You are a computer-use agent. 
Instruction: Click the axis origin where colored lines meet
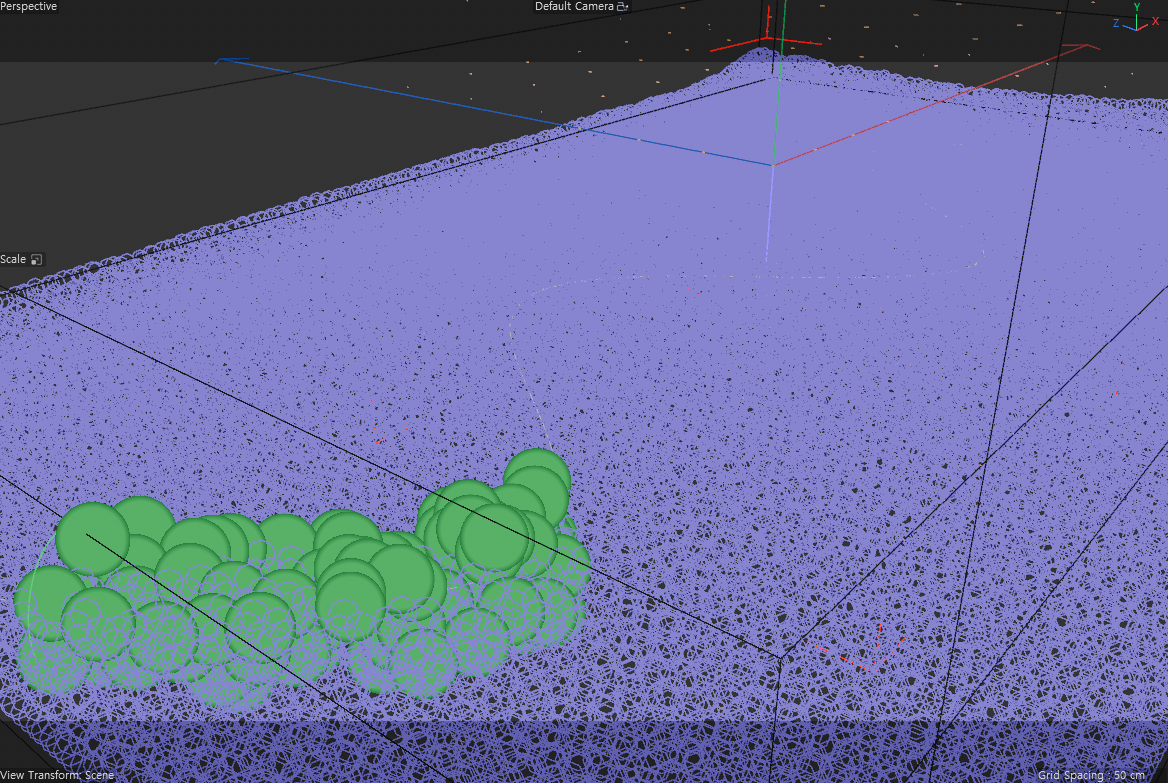coord(772,165)
